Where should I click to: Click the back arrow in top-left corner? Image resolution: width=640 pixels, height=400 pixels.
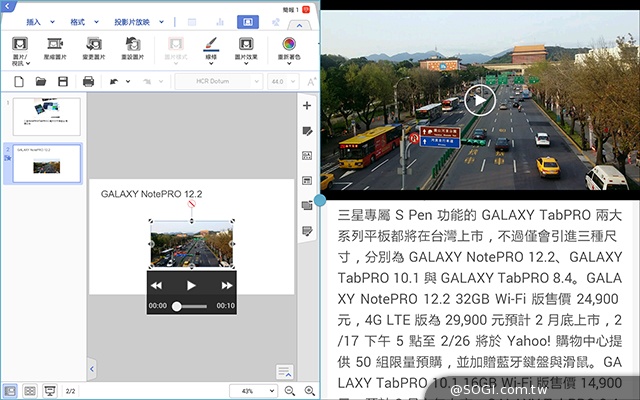click(8, 6)
